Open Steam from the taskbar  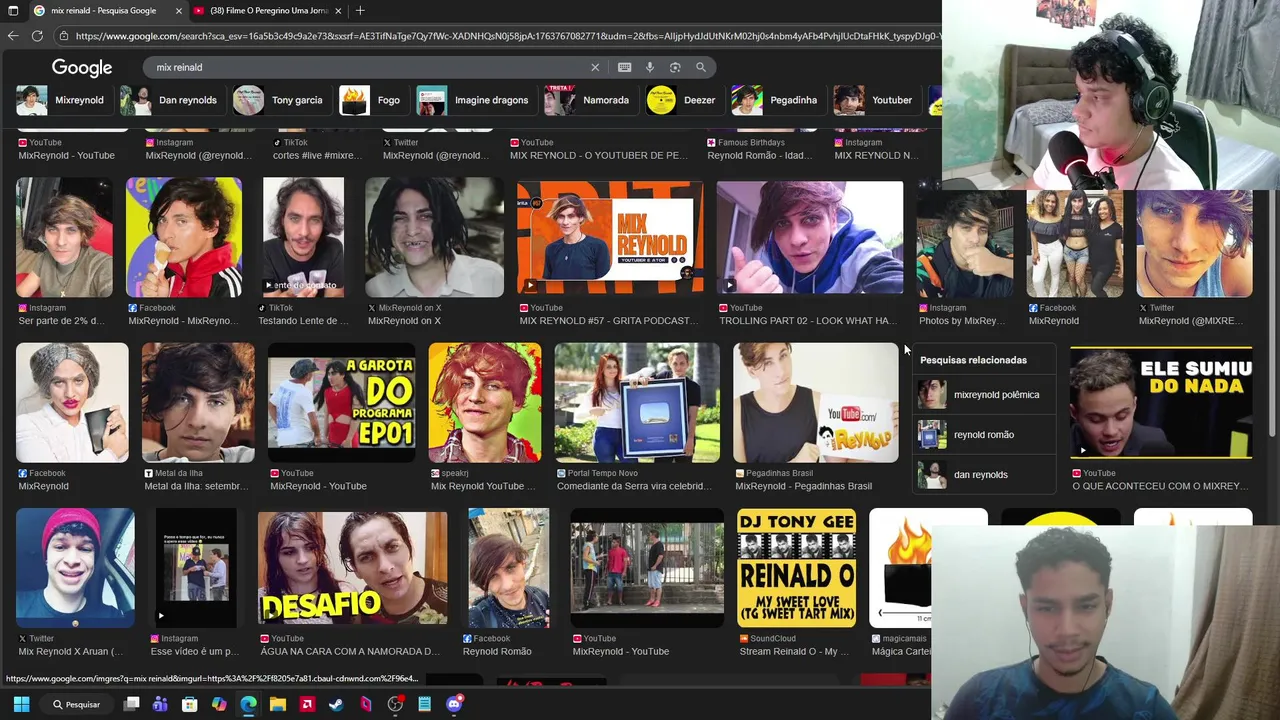[x=336, y=704]
